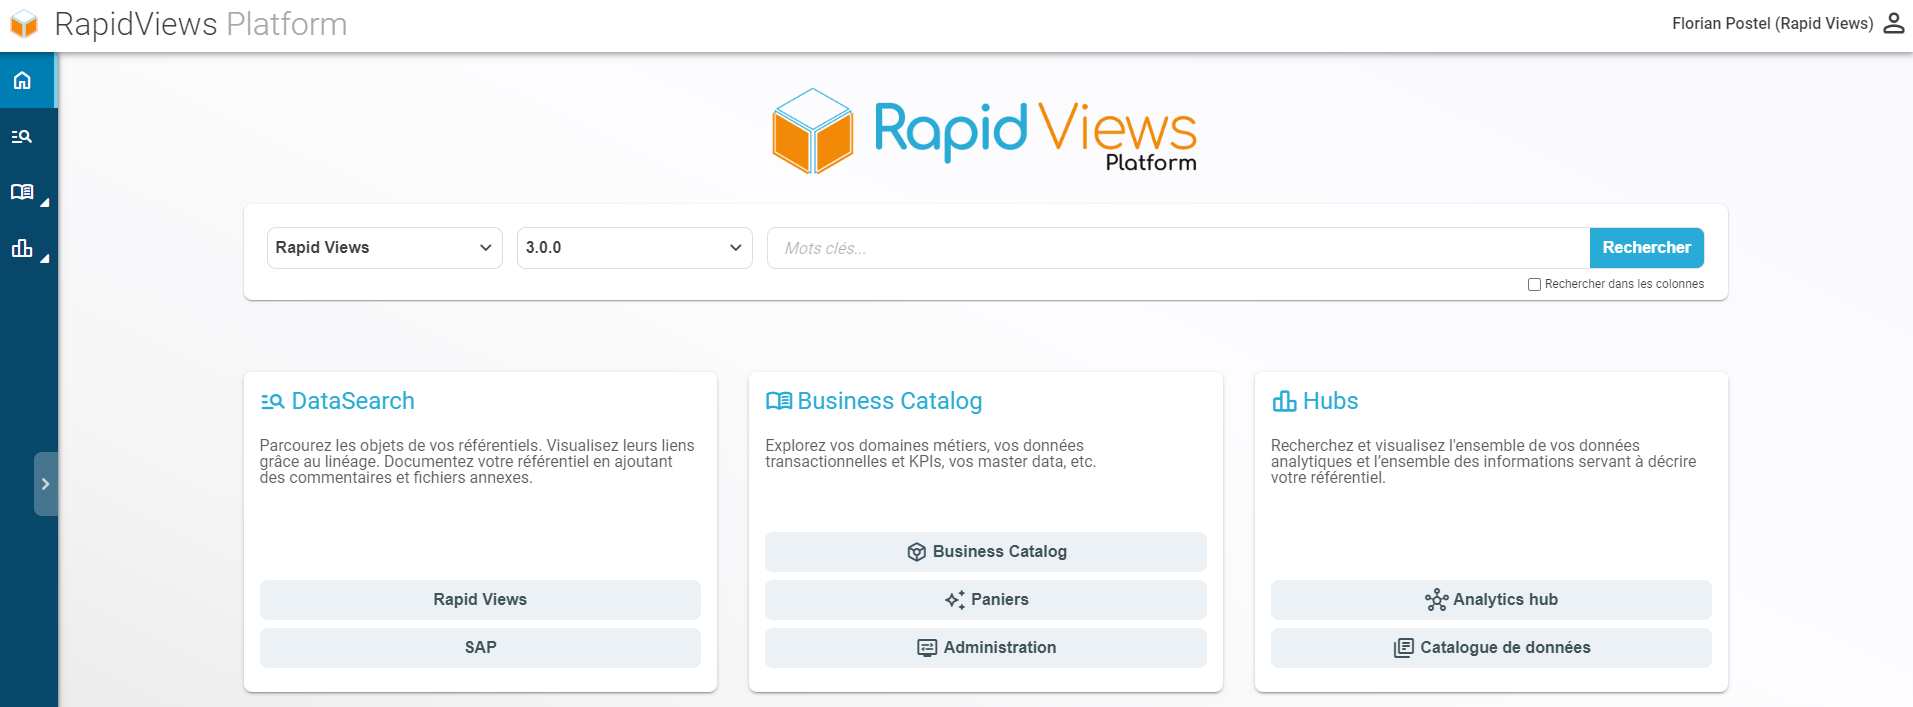Click the DataSearch card title
This screenshot has height=707, width=1913.
tap(353, 401)
